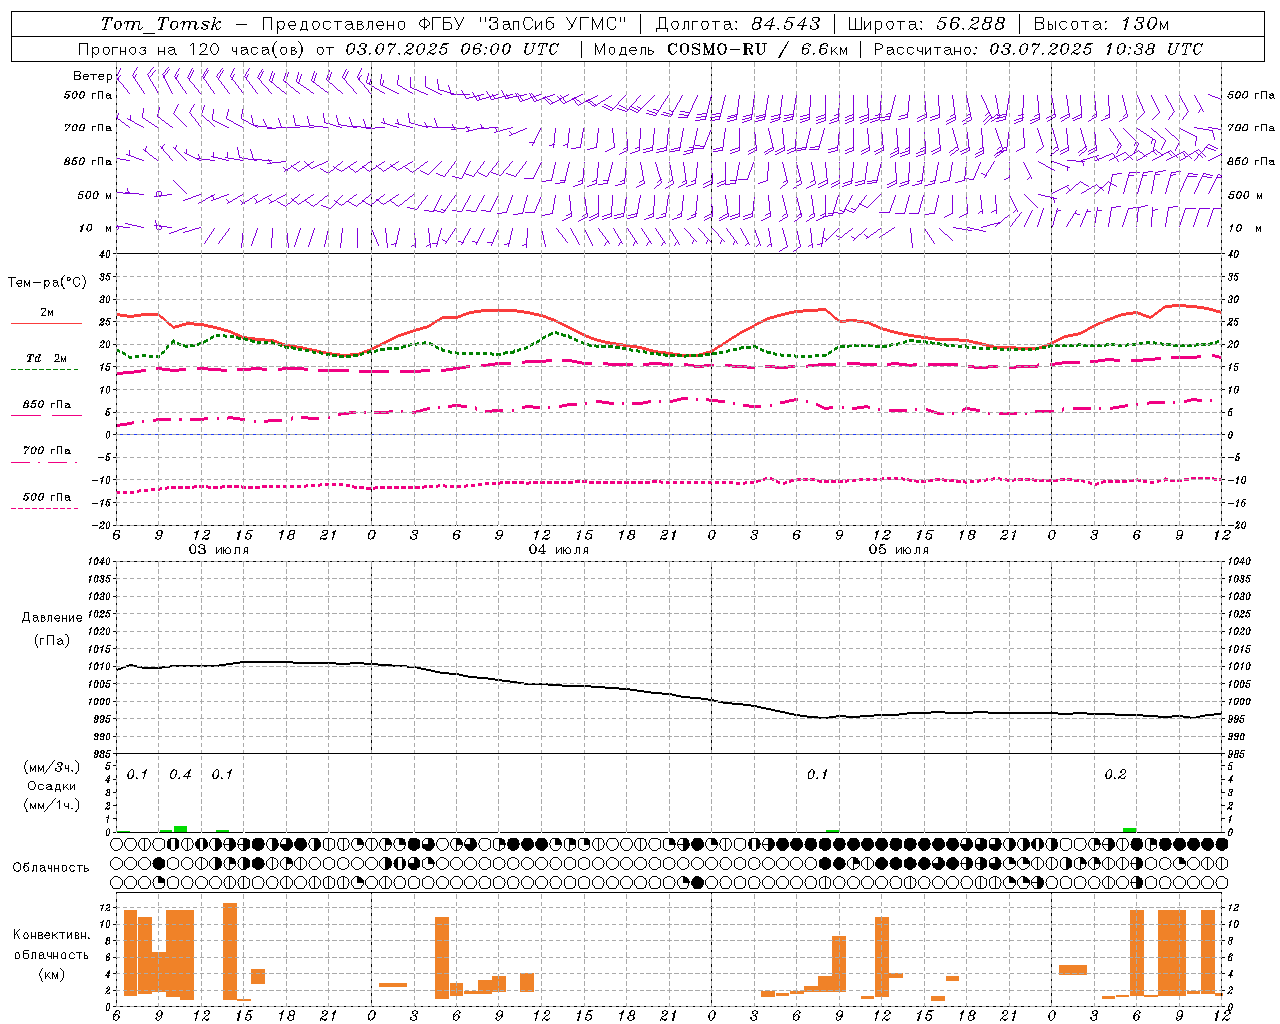The height and width of the screenshot is (1024, 1280).
Task: Click the "04 июля" date label
Action: point(559,550)
